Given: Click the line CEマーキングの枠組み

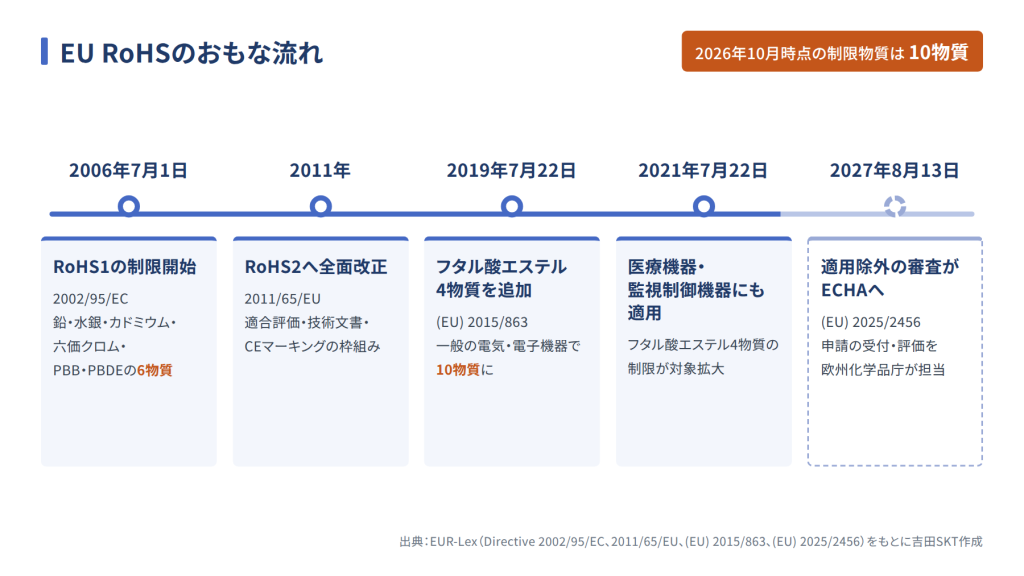Looking at the screenshot, I should 312,347.
